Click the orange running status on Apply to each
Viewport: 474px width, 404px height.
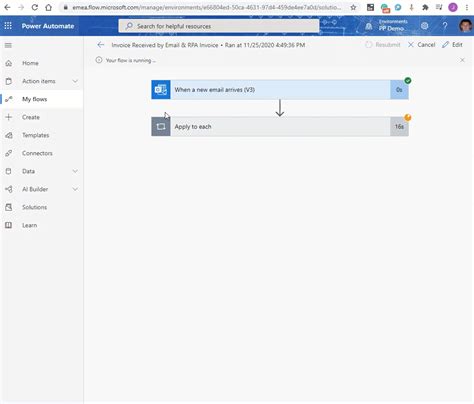coord(408,117)
